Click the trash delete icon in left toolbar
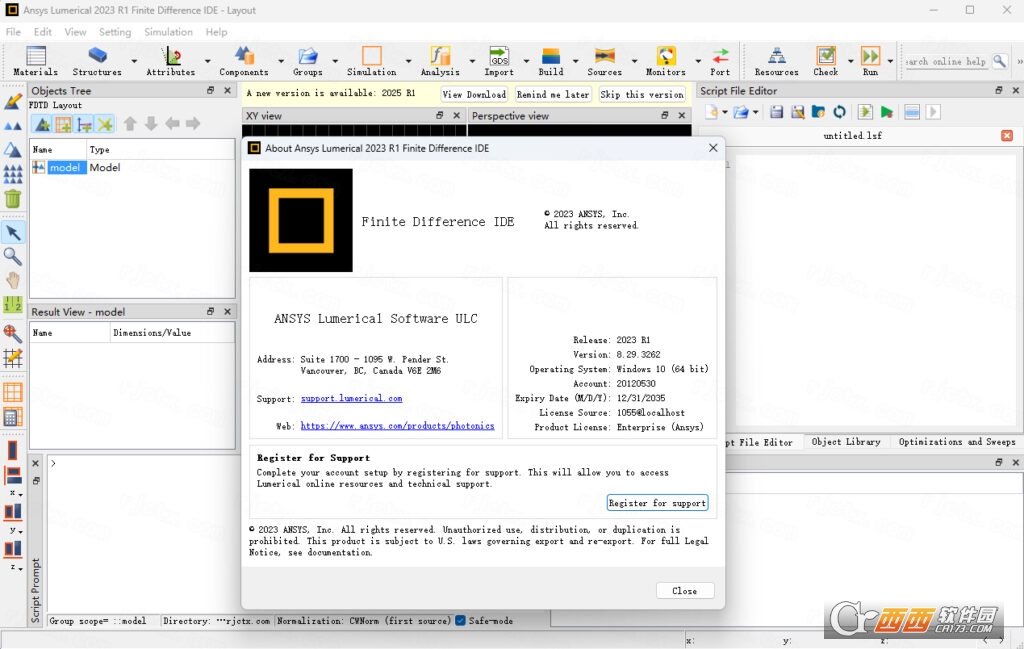Image resolution: width=1024 pixels, height=649 pixels. coord(12,198)
